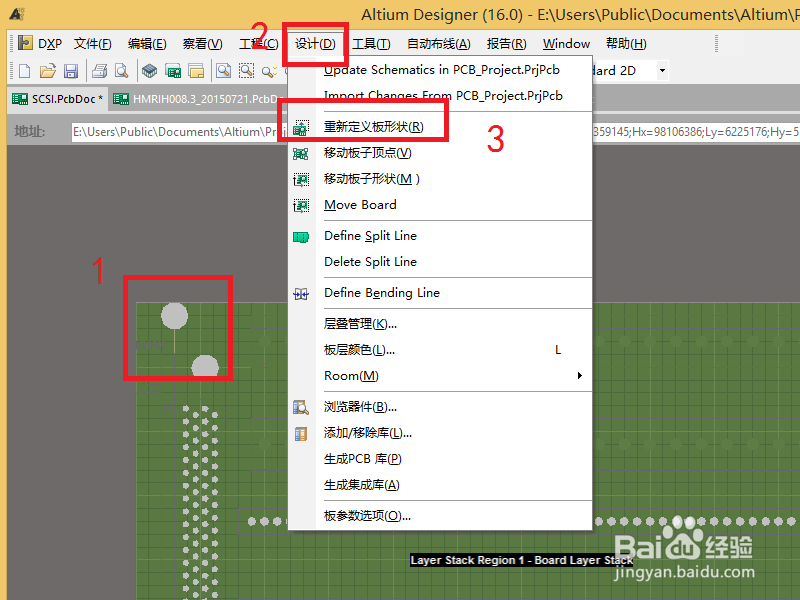Click the move board vertices icon
Screen dimensions: 800x600
(x=301, y=153)
